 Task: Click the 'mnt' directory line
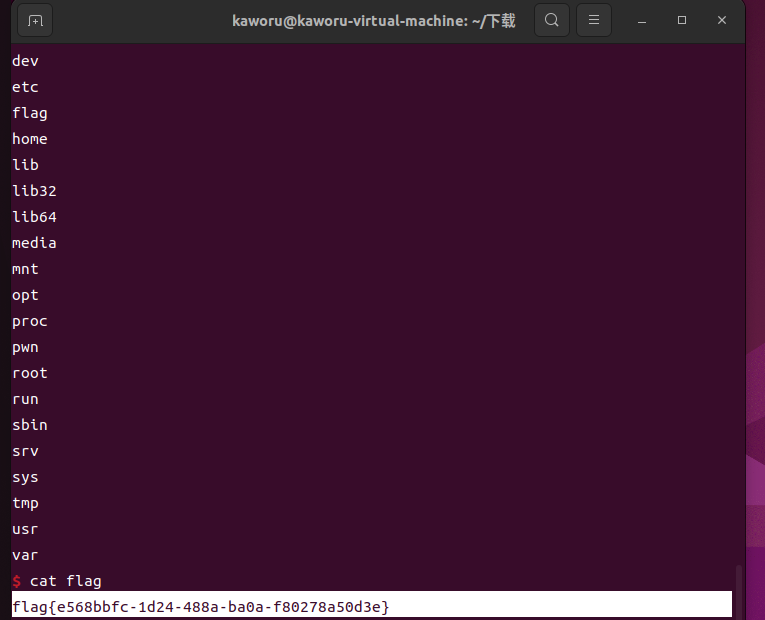25,269
